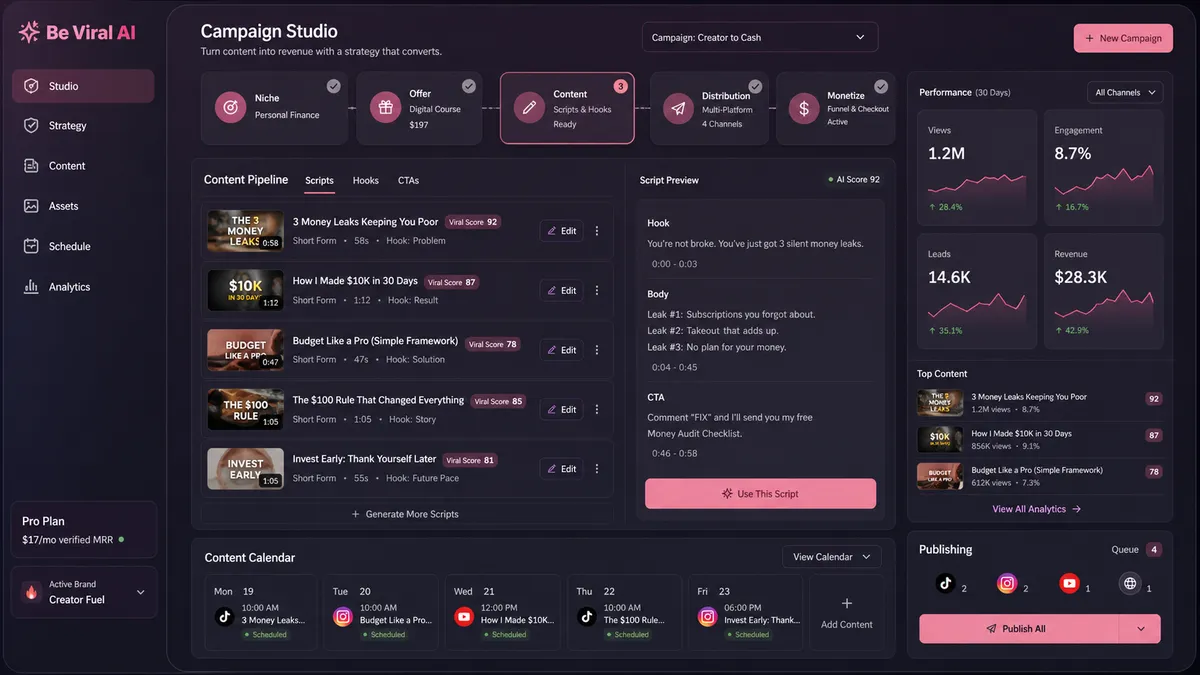Open the Invest Early video thumbnail
This screenshot has height=675, width=1200.
pos(245,469)
